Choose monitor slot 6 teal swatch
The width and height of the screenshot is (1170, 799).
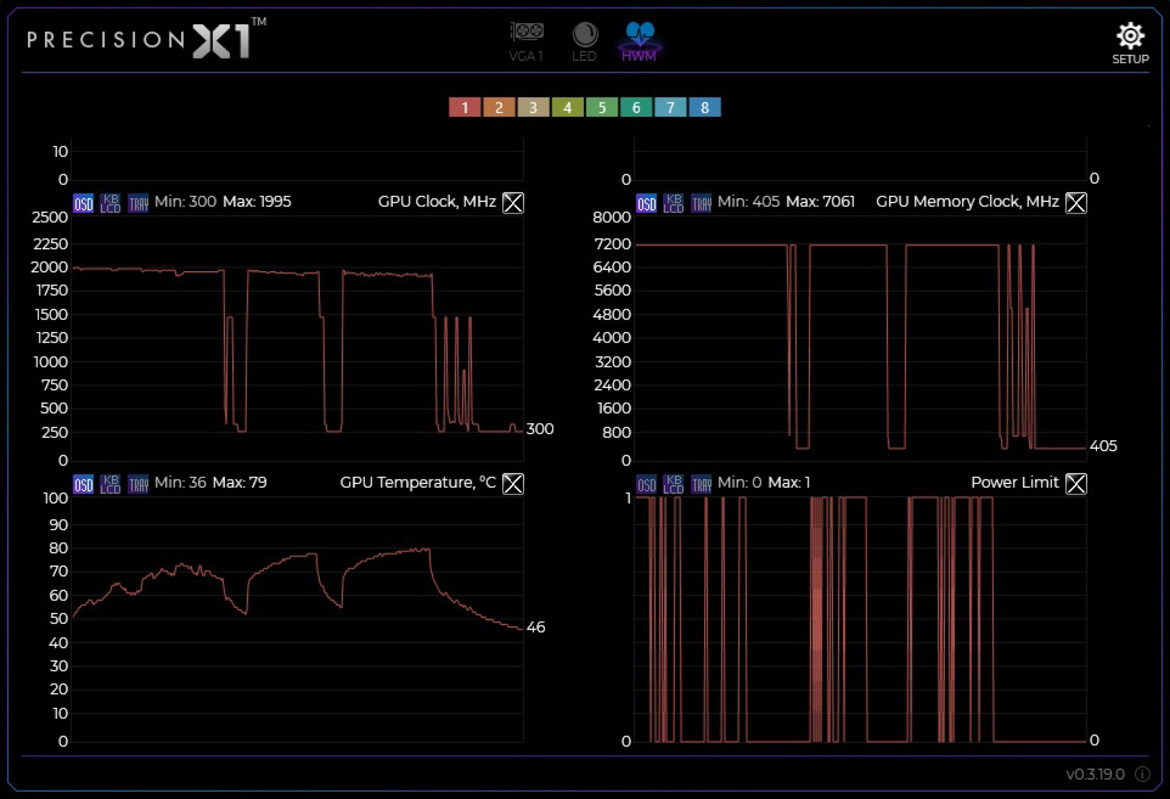(x=636, y=107)
